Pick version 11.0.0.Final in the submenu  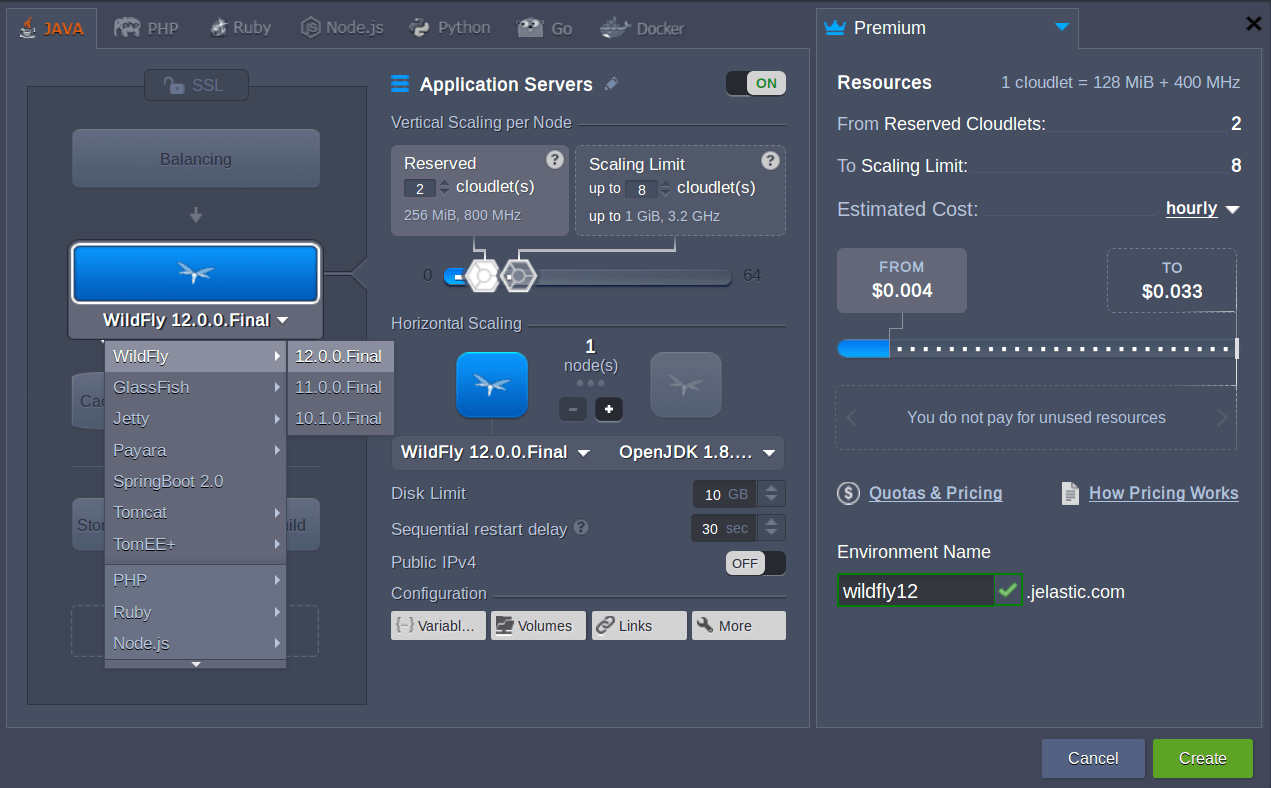tap(340, 387)
